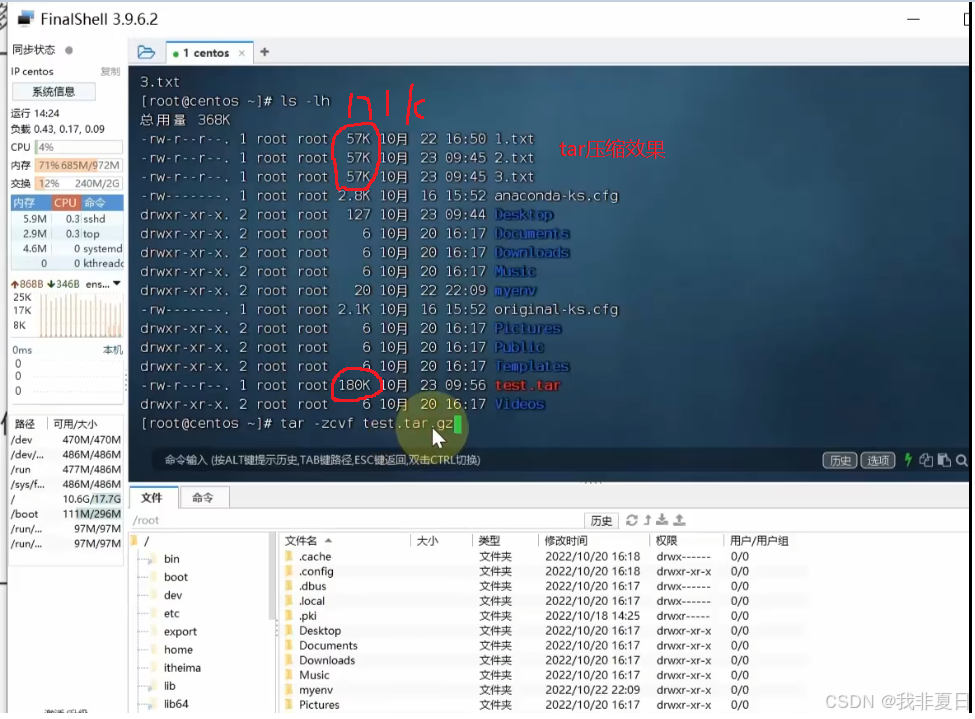Click the sshd process row
Image resolution: width=975 pixels, height=719 pixels.
pyautogui.click(x=67, y=219)
